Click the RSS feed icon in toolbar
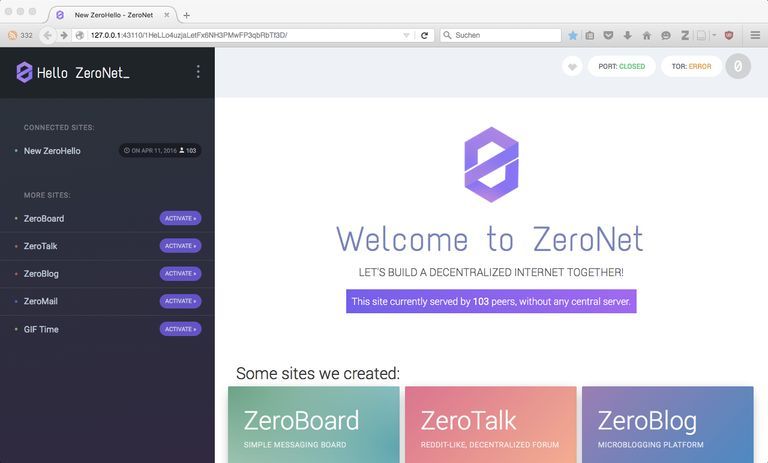The width and height of the screenshot is (768, 463). pos(13,35)
